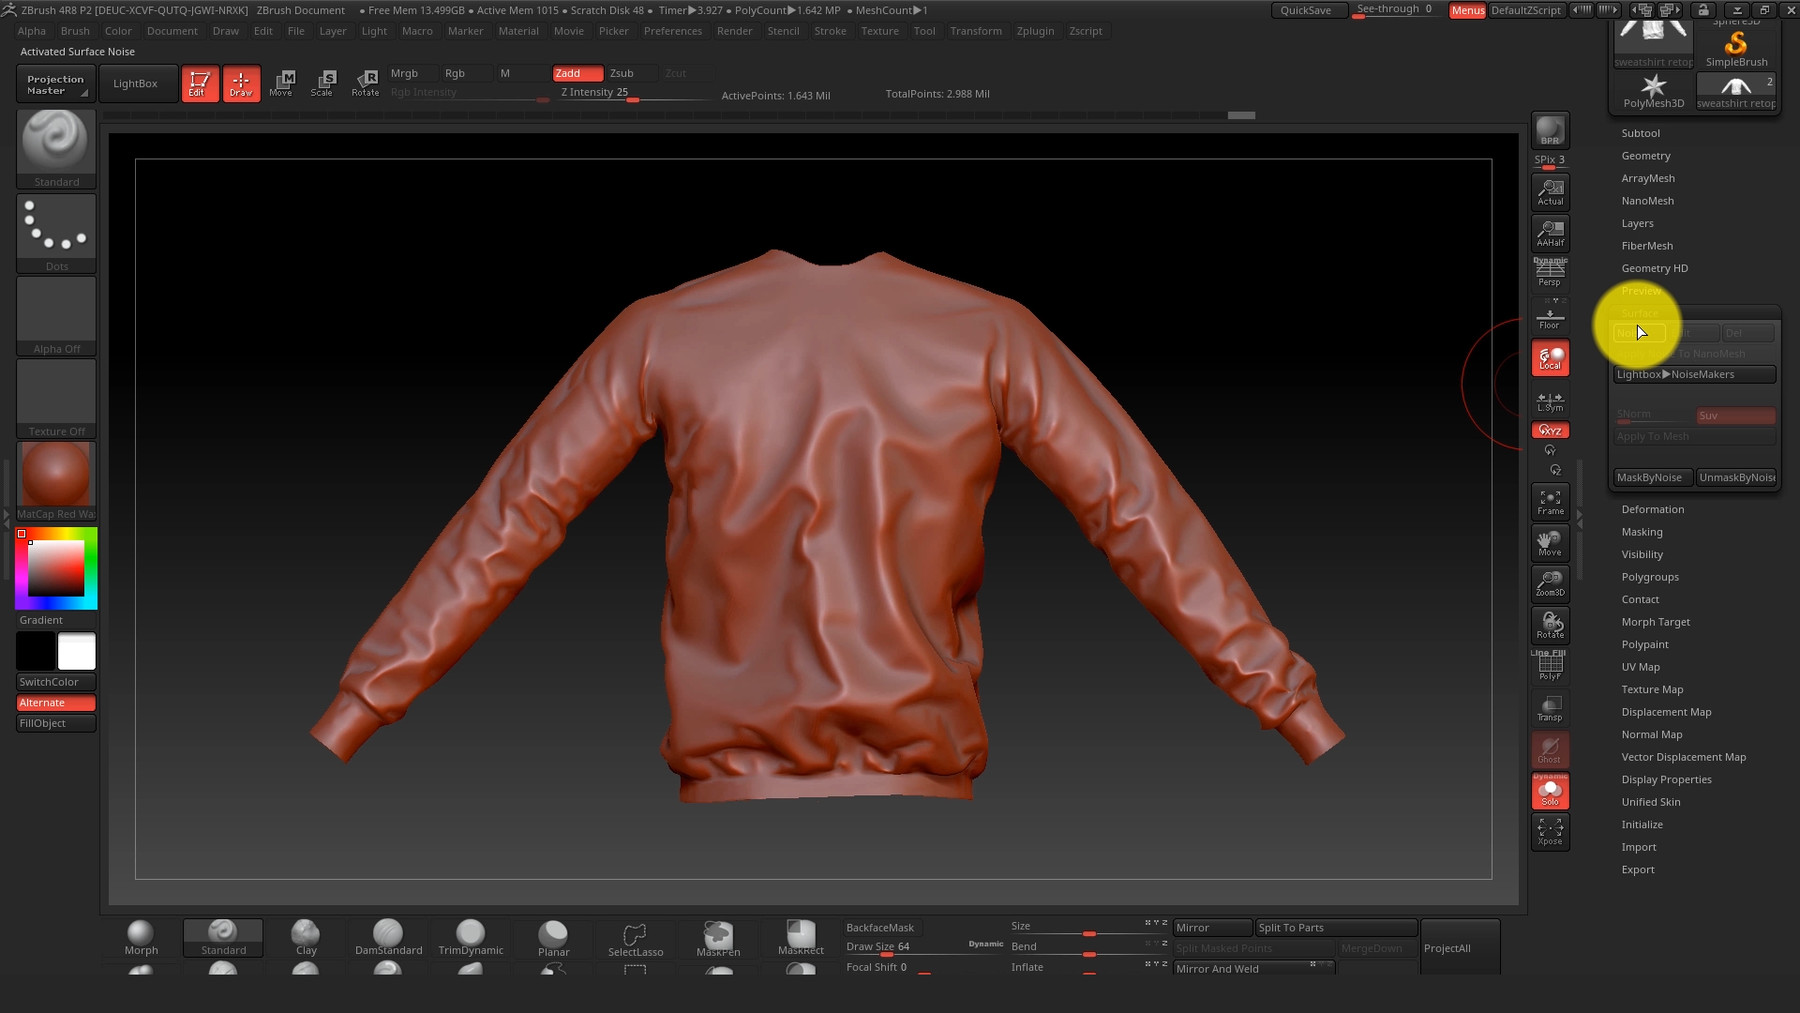Click the BPR render icon
Image resolution: width=1800 pixels, height=1013 pixels.
click(1549, 128)
